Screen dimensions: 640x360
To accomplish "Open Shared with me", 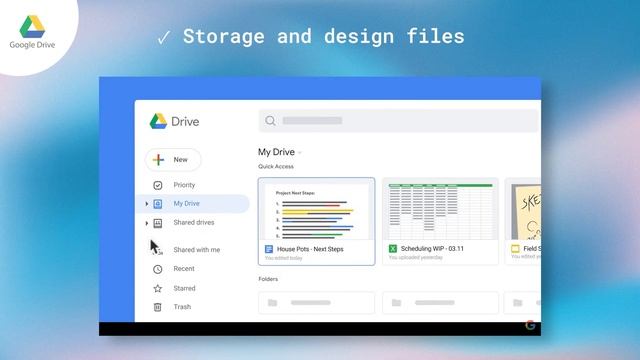I will click(196, 250).
